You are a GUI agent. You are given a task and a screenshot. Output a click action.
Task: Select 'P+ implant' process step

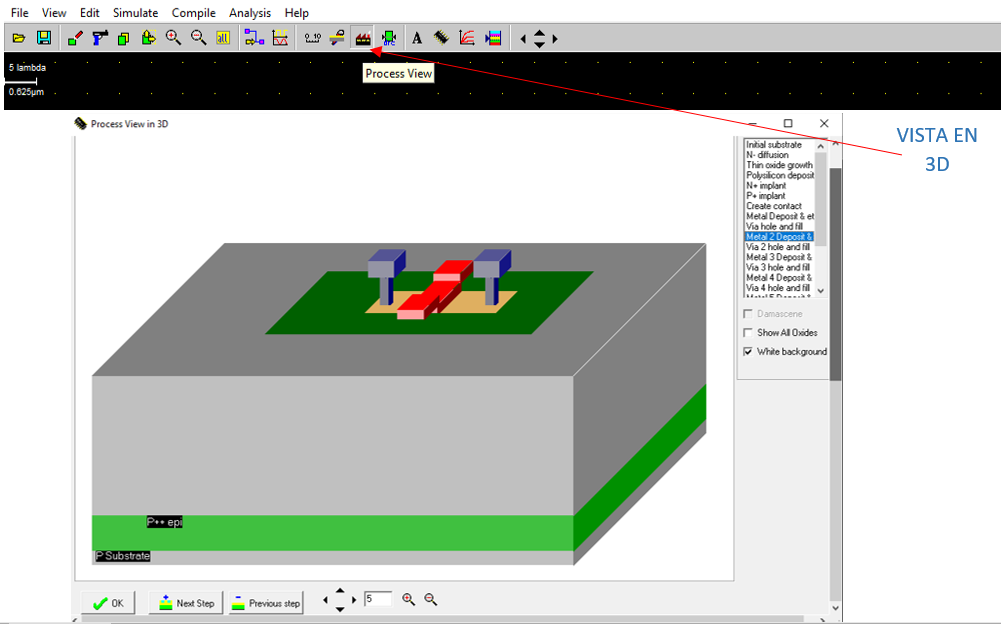[779, 196]
